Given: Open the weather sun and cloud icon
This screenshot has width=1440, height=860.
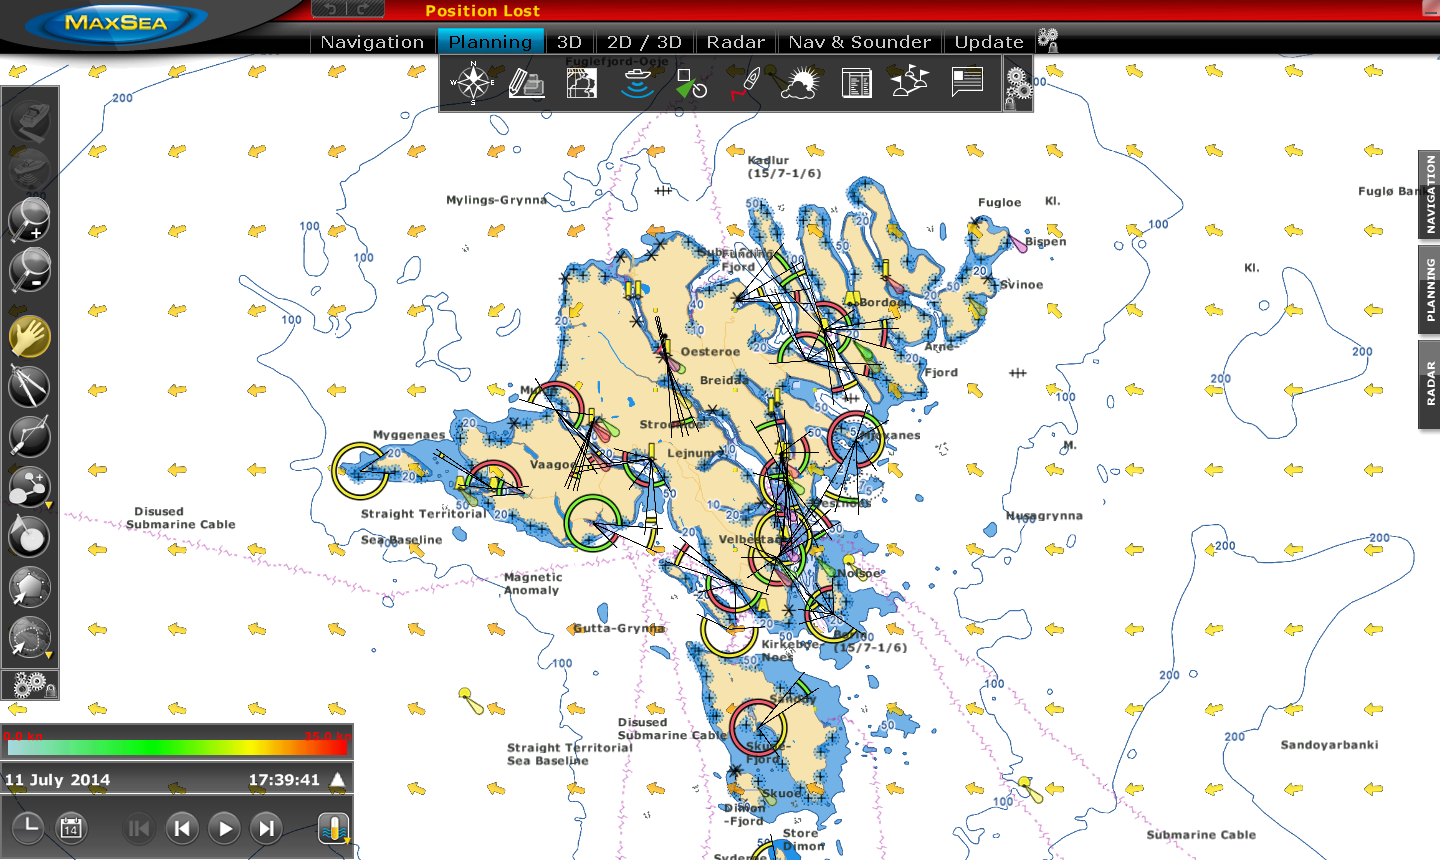Looking at the screenshot, I should [800, 83].
